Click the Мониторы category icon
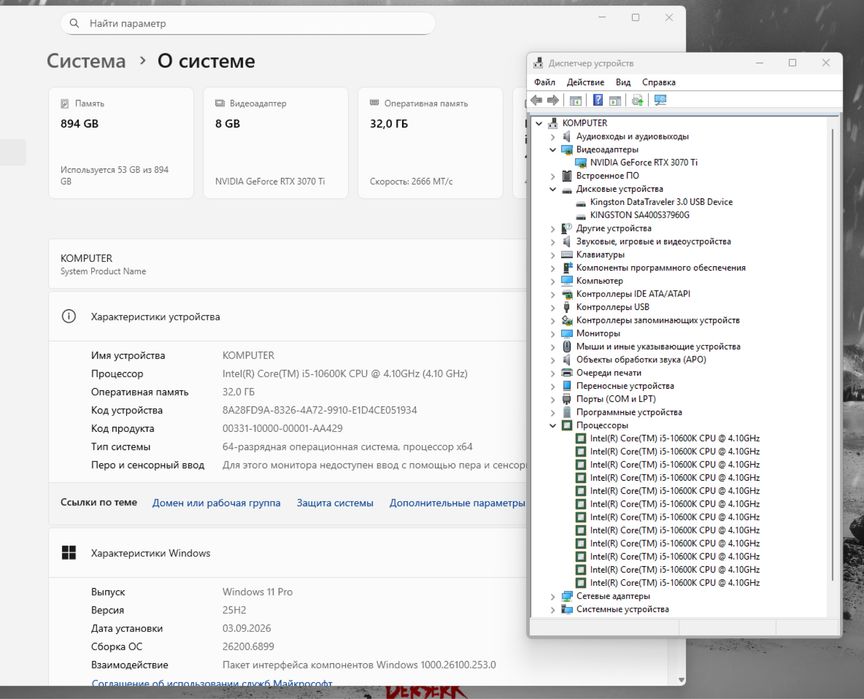 [566, 333]
